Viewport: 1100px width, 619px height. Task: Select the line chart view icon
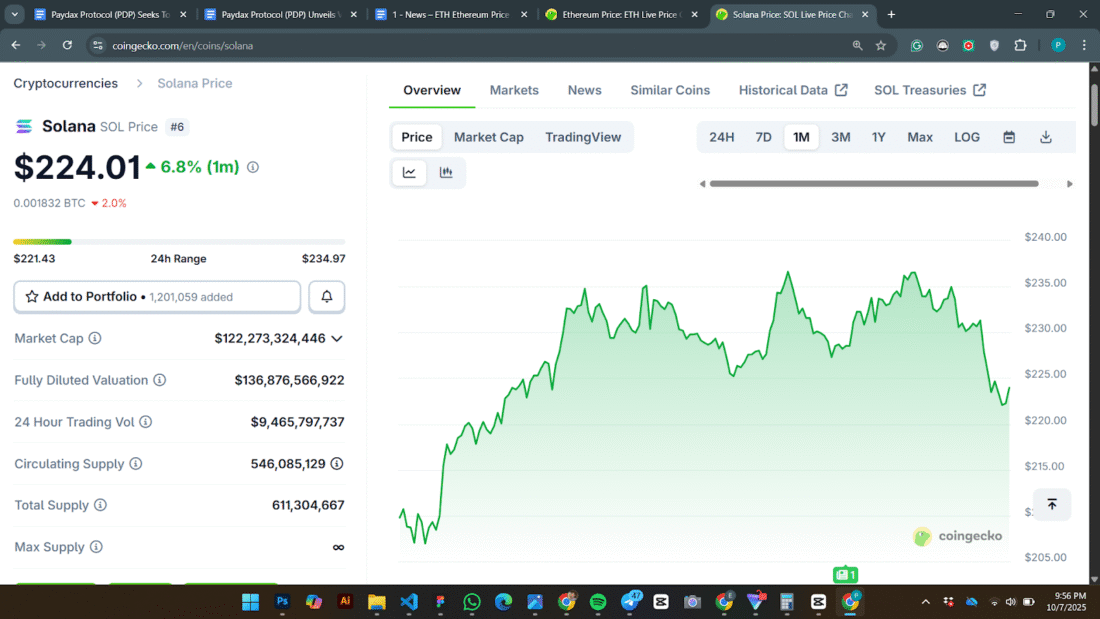click(x=409, y=173)
